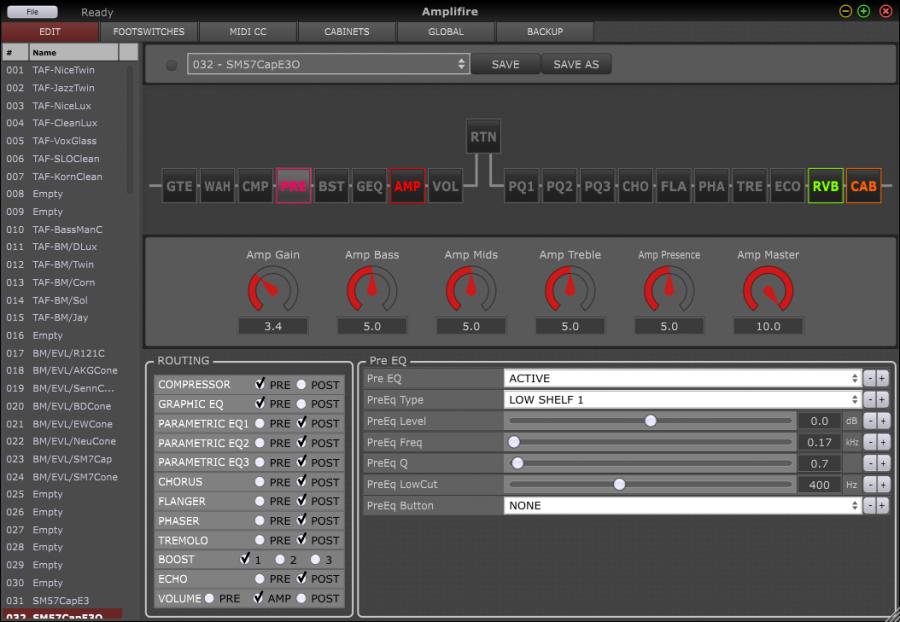Screen dimensions: 900x622
Task: Click the SAVE AS button
Action: click(576, 64)
